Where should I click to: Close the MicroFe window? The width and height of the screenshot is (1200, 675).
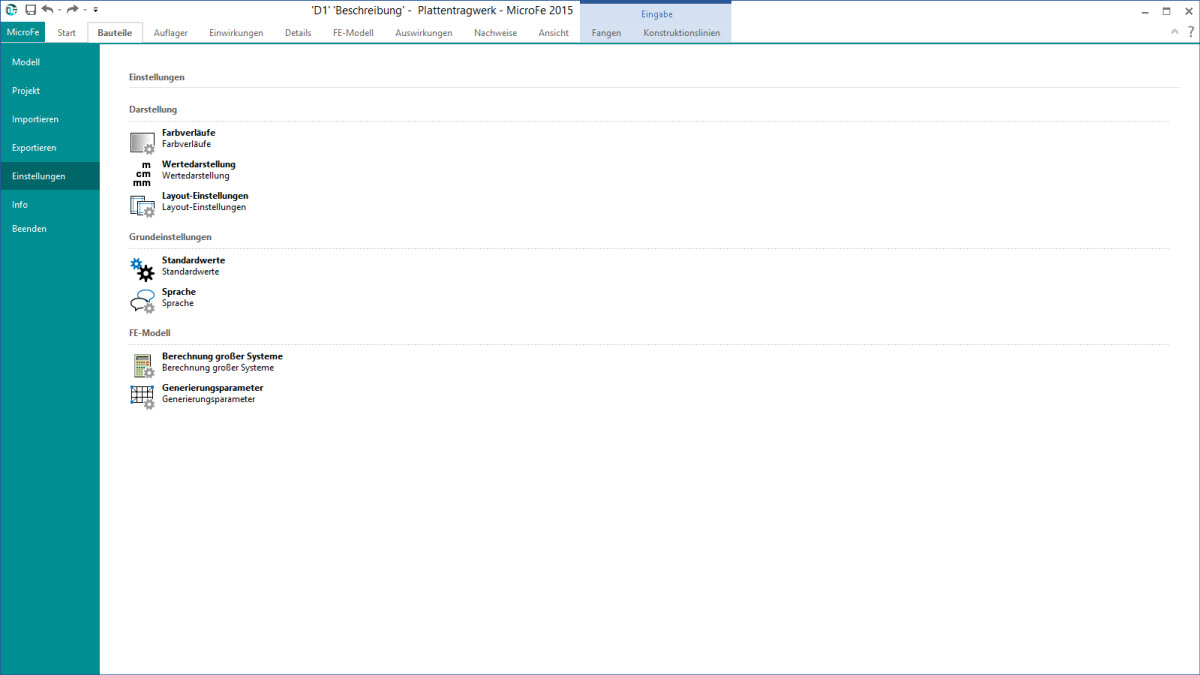click(x=1188, y=10)
